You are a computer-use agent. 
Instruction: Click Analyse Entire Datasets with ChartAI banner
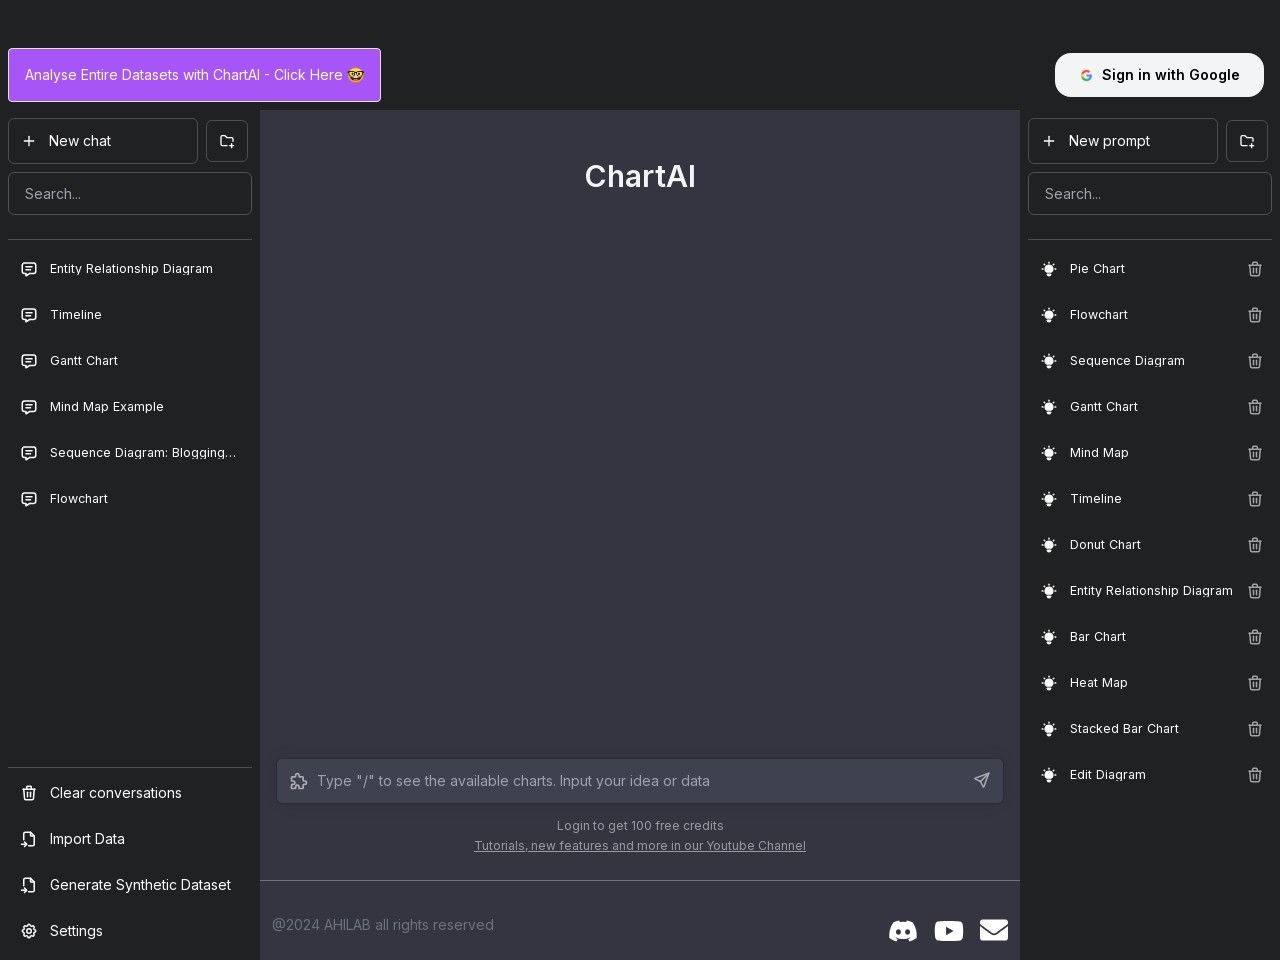point(194,75)
